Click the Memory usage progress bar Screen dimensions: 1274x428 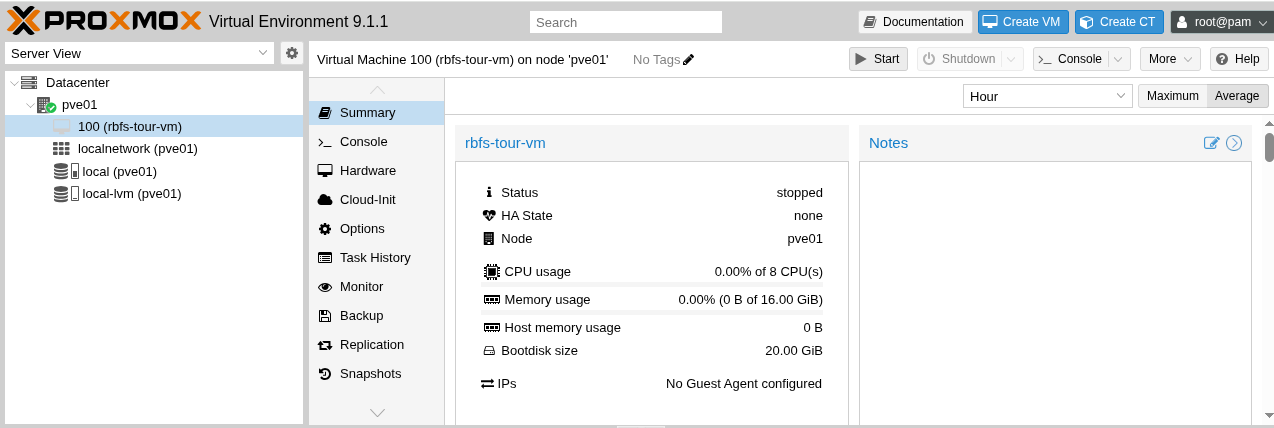click(x=652, y=313)
